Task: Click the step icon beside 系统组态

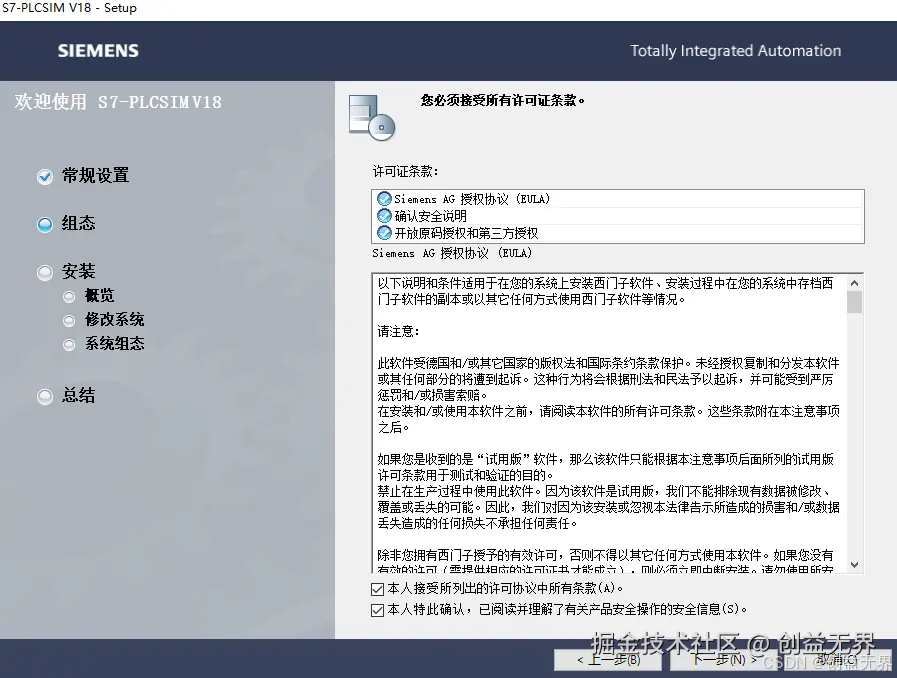Action: point(69,344)
